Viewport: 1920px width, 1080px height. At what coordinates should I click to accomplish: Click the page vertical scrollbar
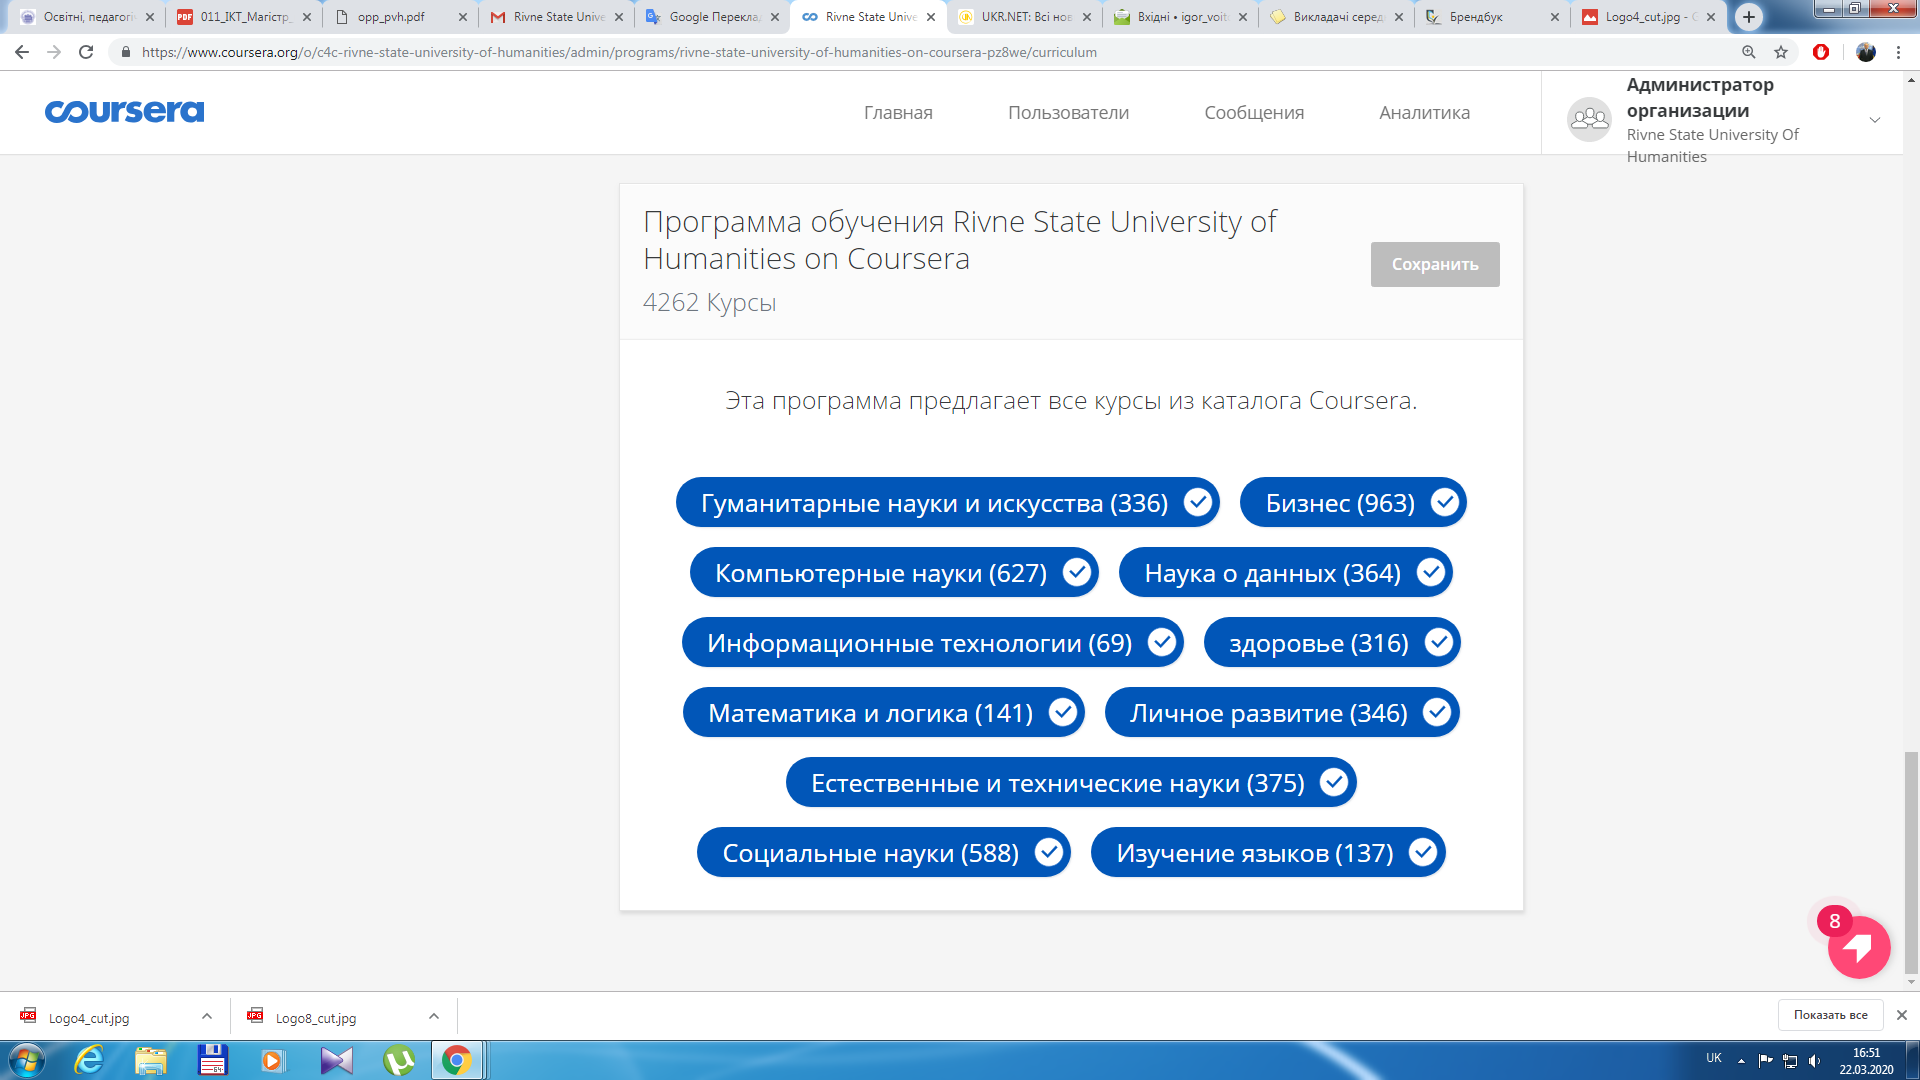click(1911, 862)
